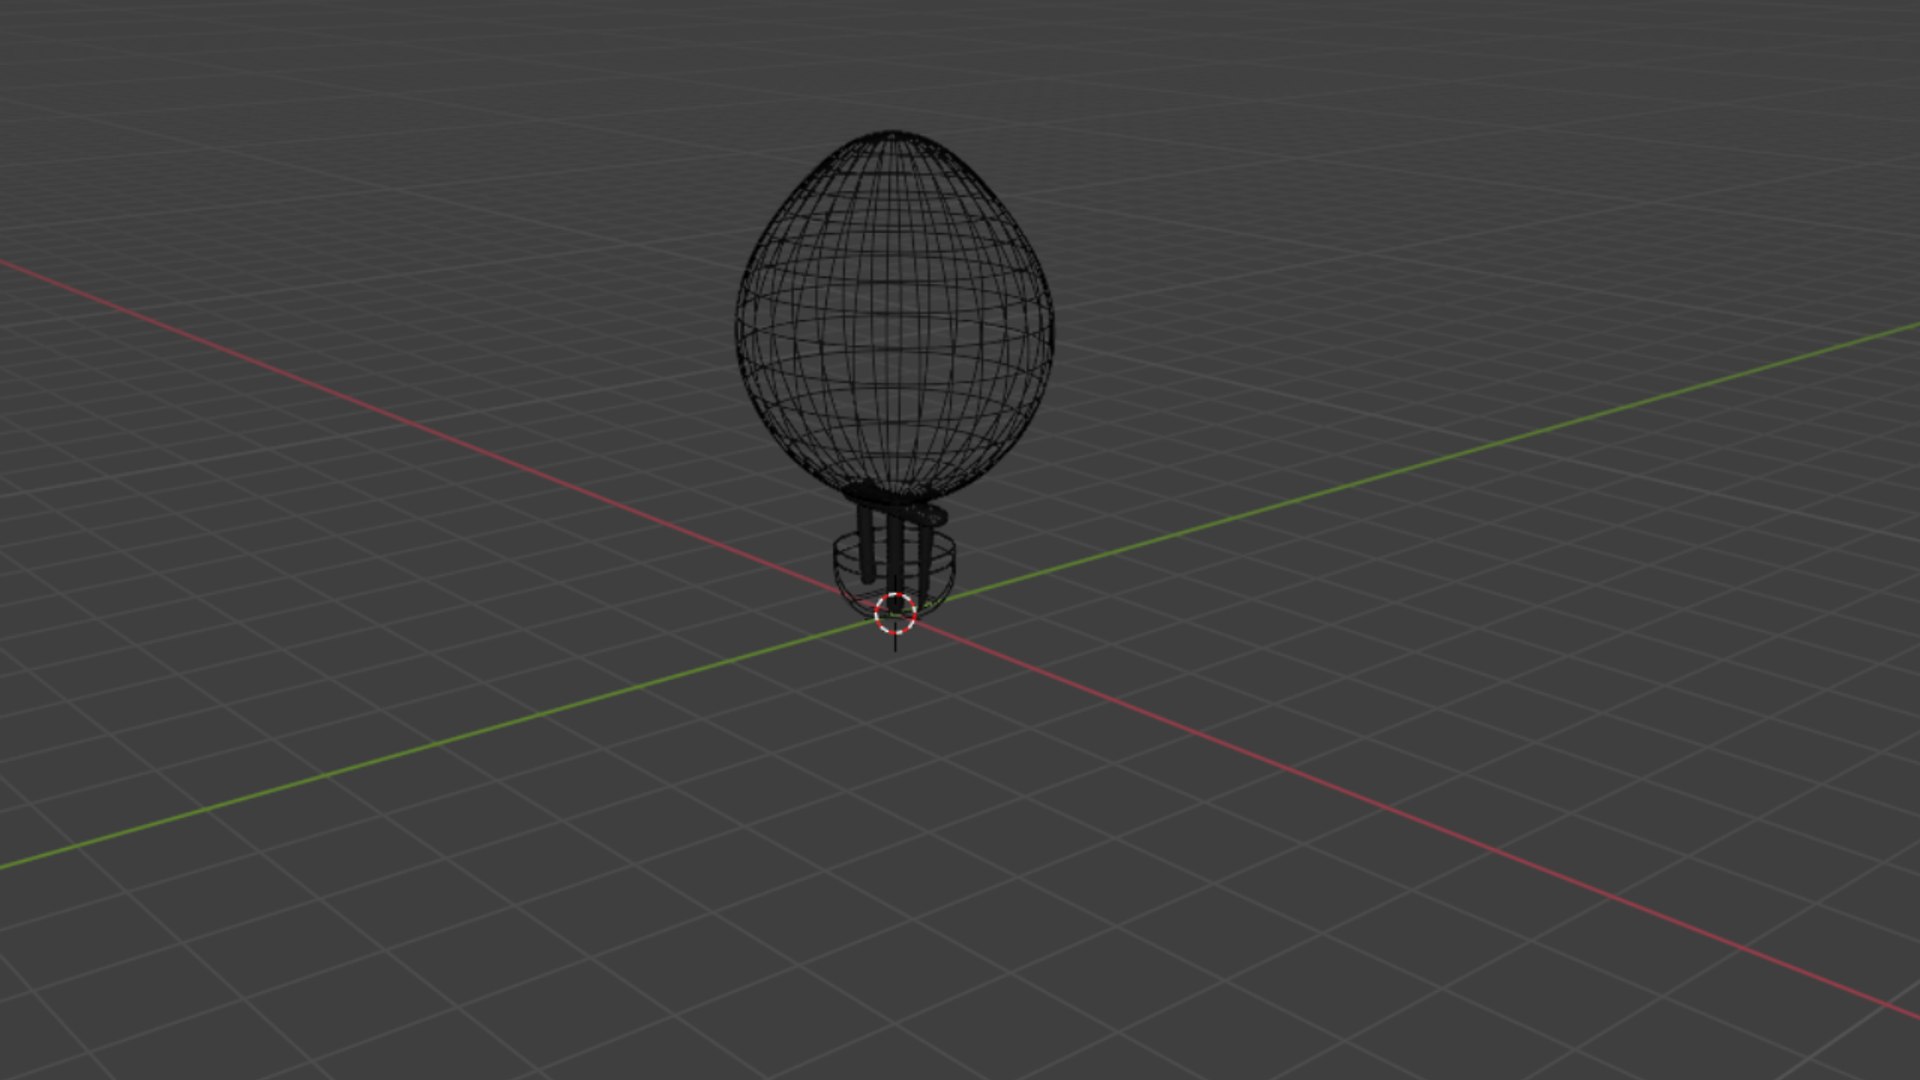Viewport: 1920px width, 1080px height.
Task: Click the red-white 3D cursor at origin
Action: (x=895, y=613)
